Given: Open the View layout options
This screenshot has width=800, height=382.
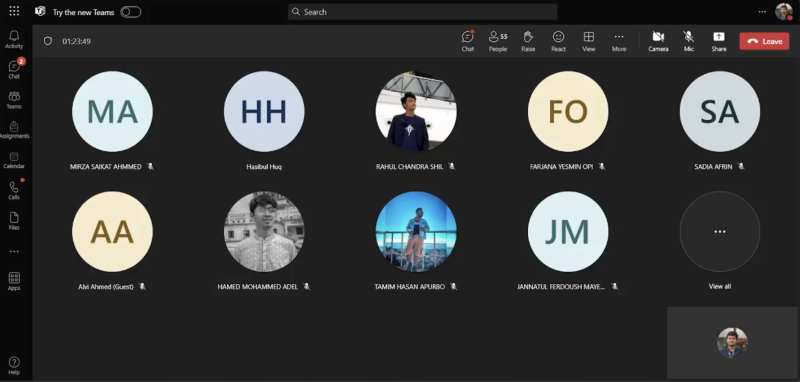Looking at the screenshot, I should [x=589, y=41].
